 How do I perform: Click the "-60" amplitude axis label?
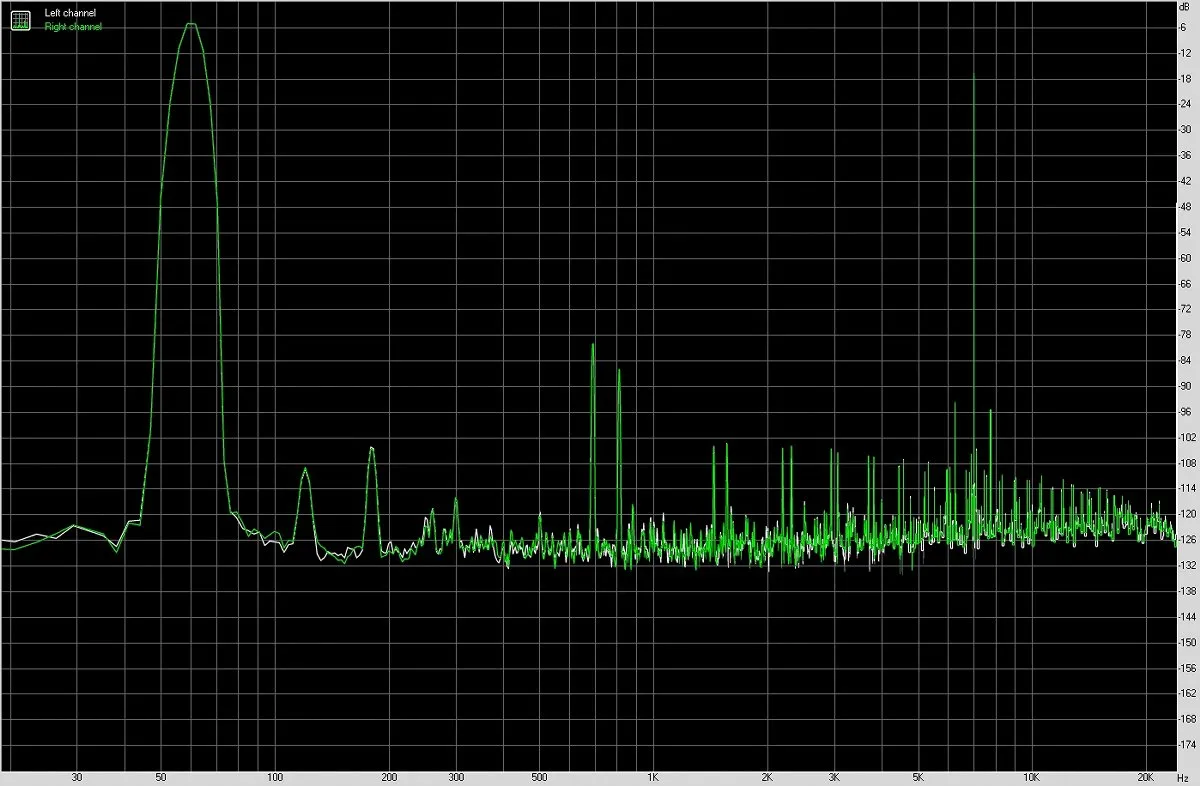coord(1187,258)
